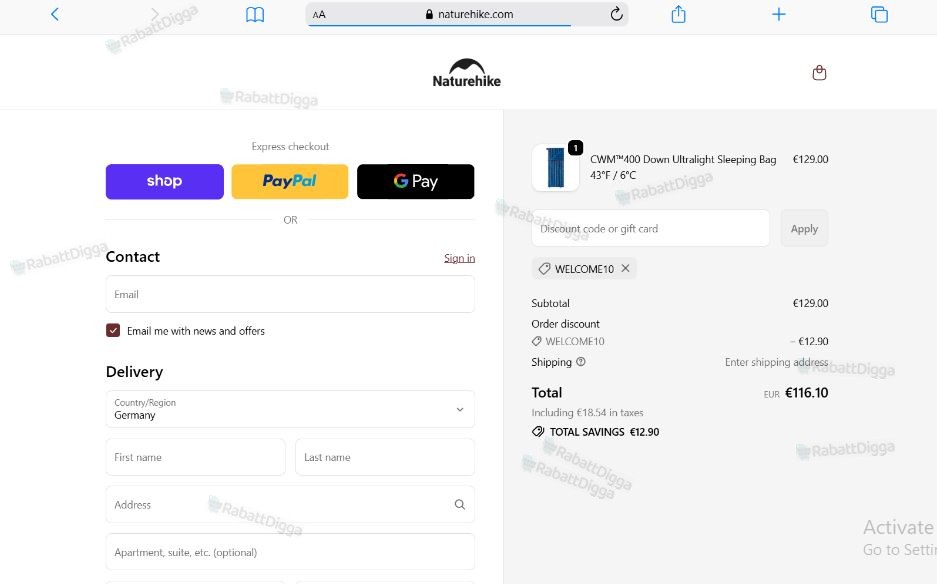Screen dimensions: 937x584
Task: Click the shipping info question mark
Action: (581, 362)
